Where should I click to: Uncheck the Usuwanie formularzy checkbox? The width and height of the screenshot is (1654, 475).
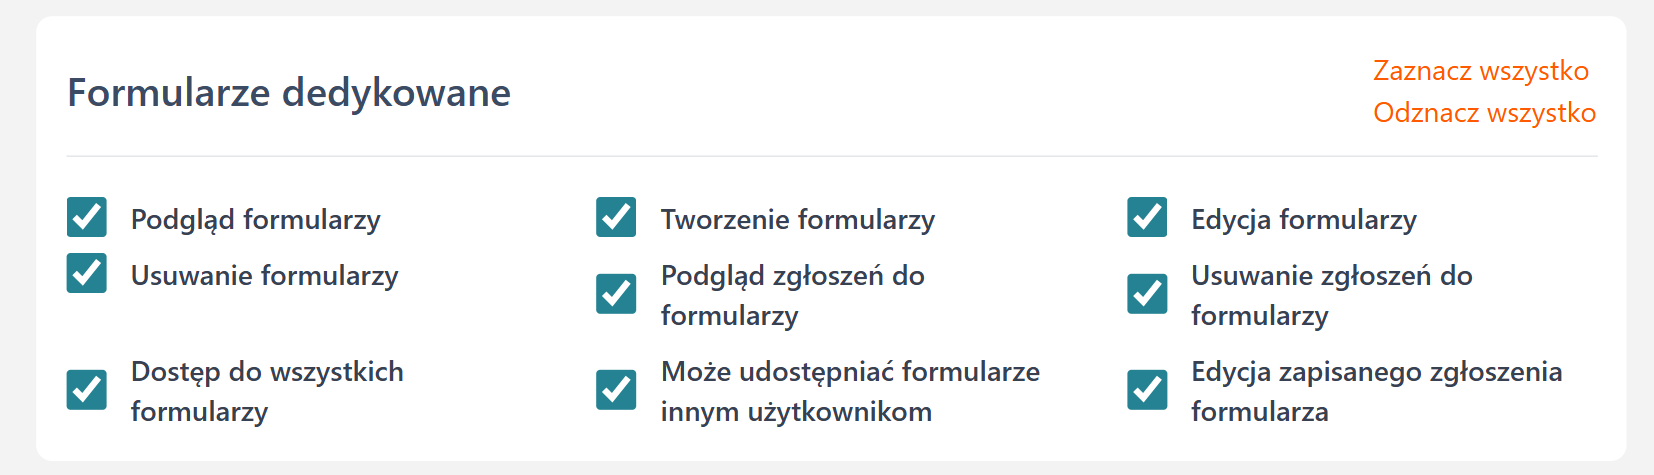[87, 273]
